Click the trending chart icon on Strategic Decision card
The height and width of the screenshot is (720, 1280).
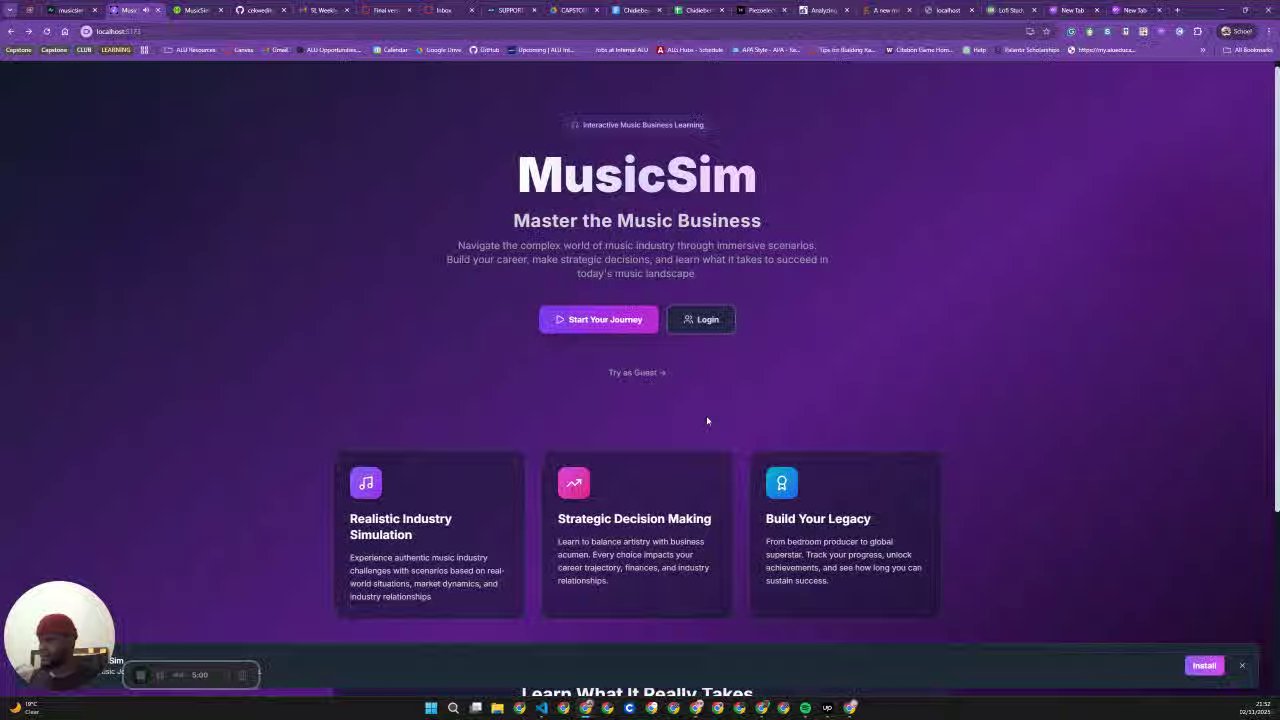pos(574,483)
